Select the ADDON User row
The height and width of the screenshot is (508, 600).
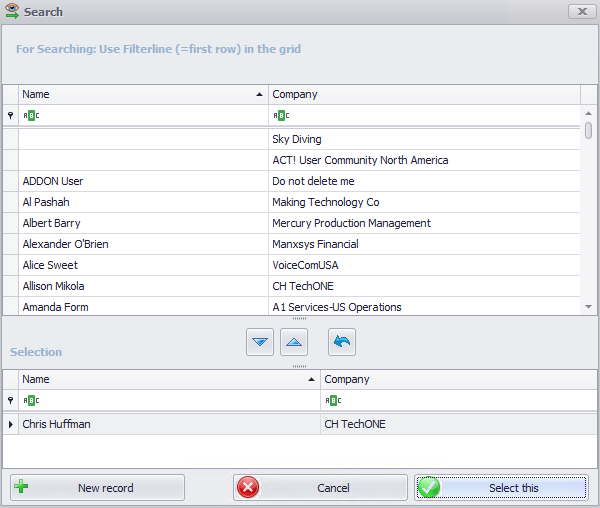tap(292, 181)
